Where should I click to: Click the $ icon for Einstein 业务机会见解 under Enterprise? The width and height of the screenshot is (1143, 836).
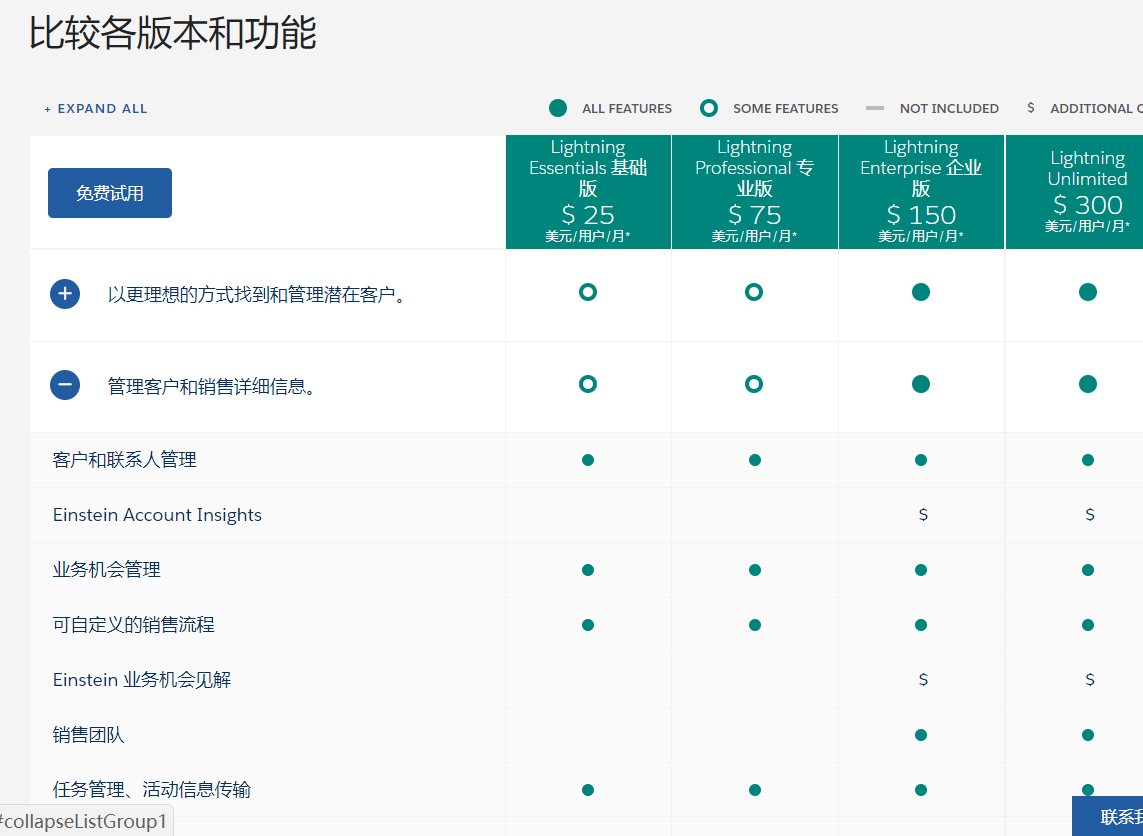pos(921,678)
